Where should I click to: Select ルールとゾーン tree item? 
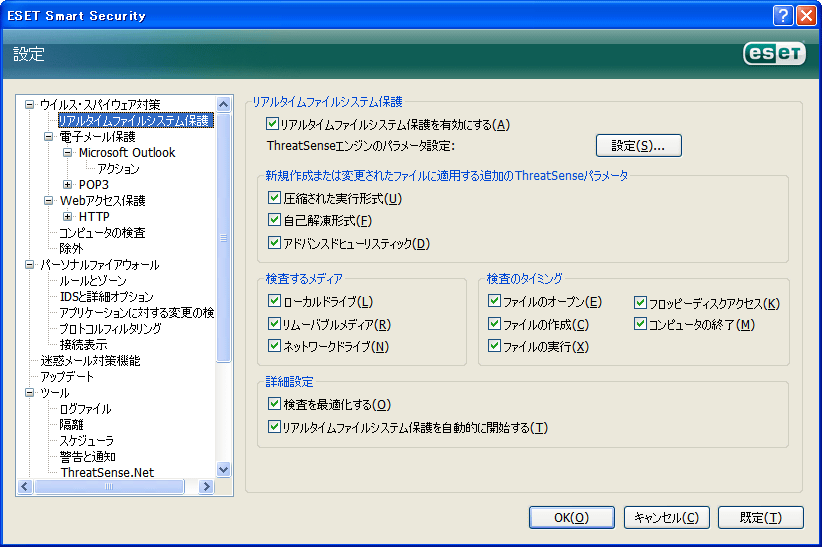pos(93,281)
